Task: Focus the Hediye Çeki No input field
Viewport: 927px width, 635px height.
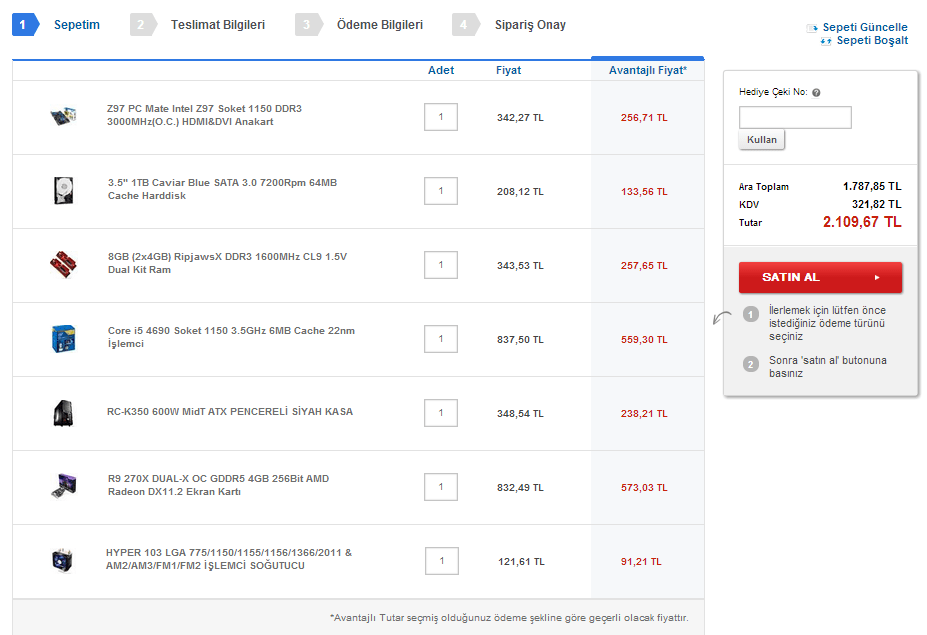Action: tap(795, 117)
